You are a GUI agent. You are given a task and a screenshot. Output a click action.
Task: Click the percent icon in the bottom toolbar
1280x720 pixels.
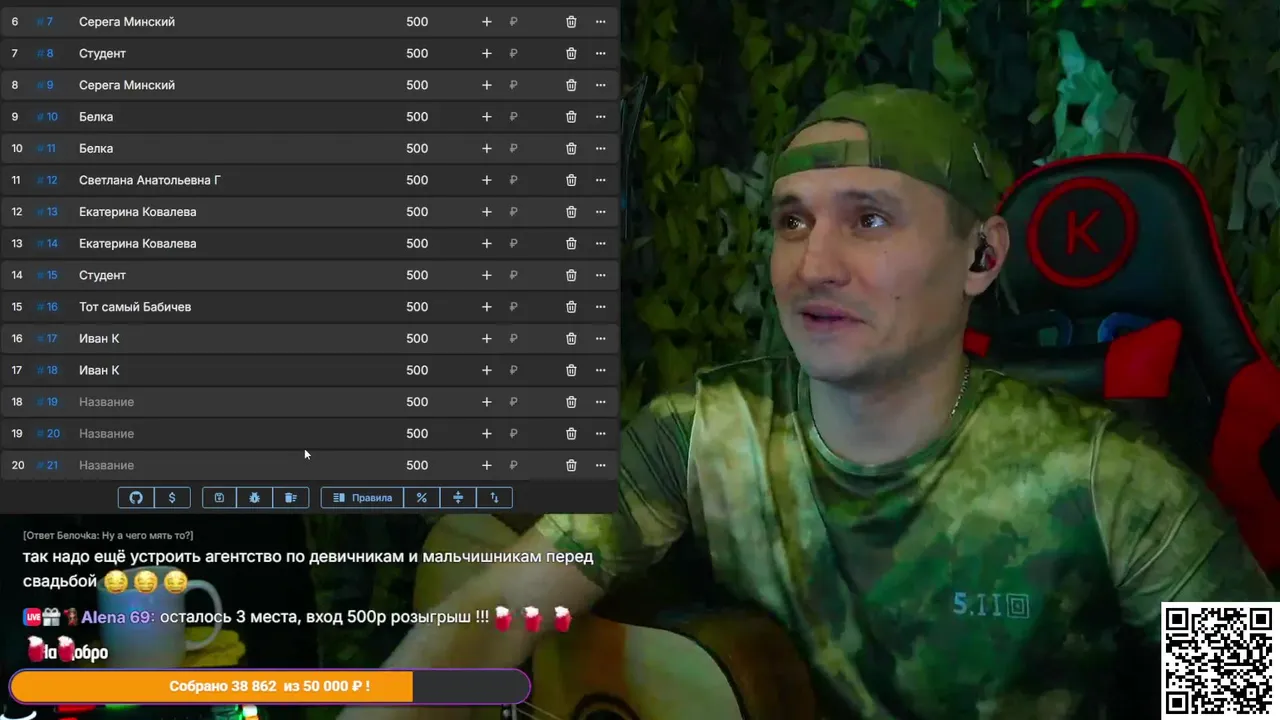(422, 497)
